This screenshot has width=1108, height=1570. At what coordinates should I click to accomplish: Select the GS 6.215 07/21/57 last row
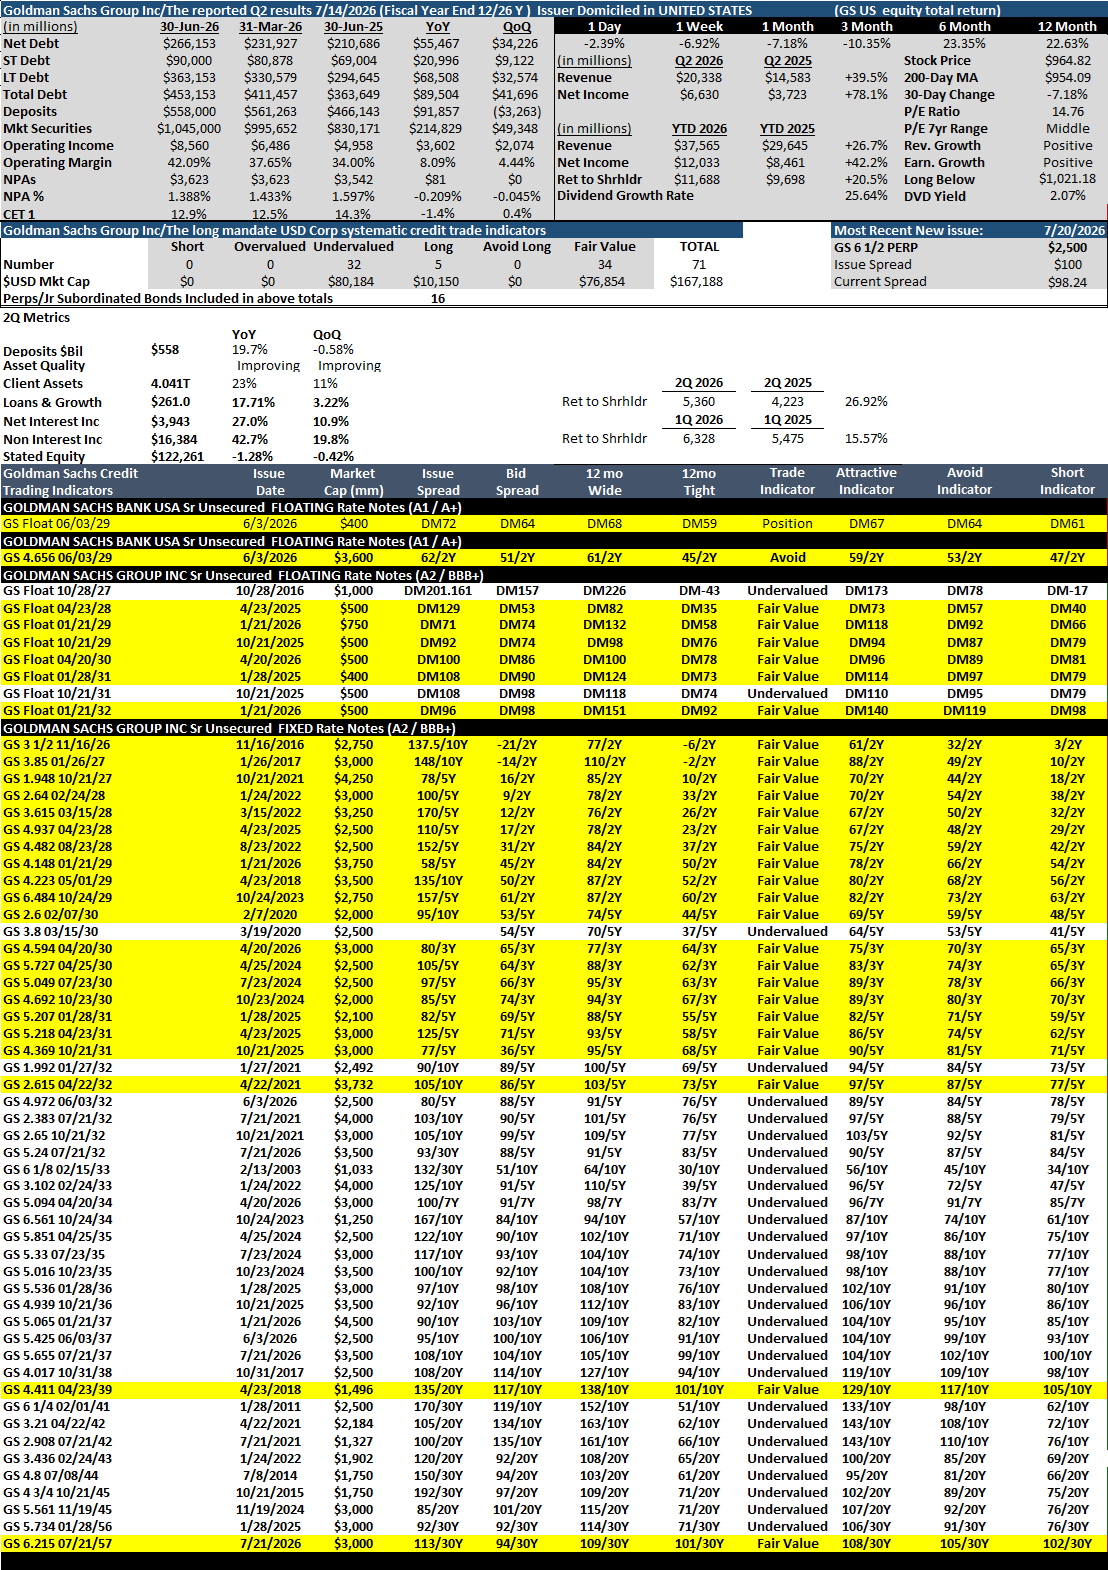554,1544
